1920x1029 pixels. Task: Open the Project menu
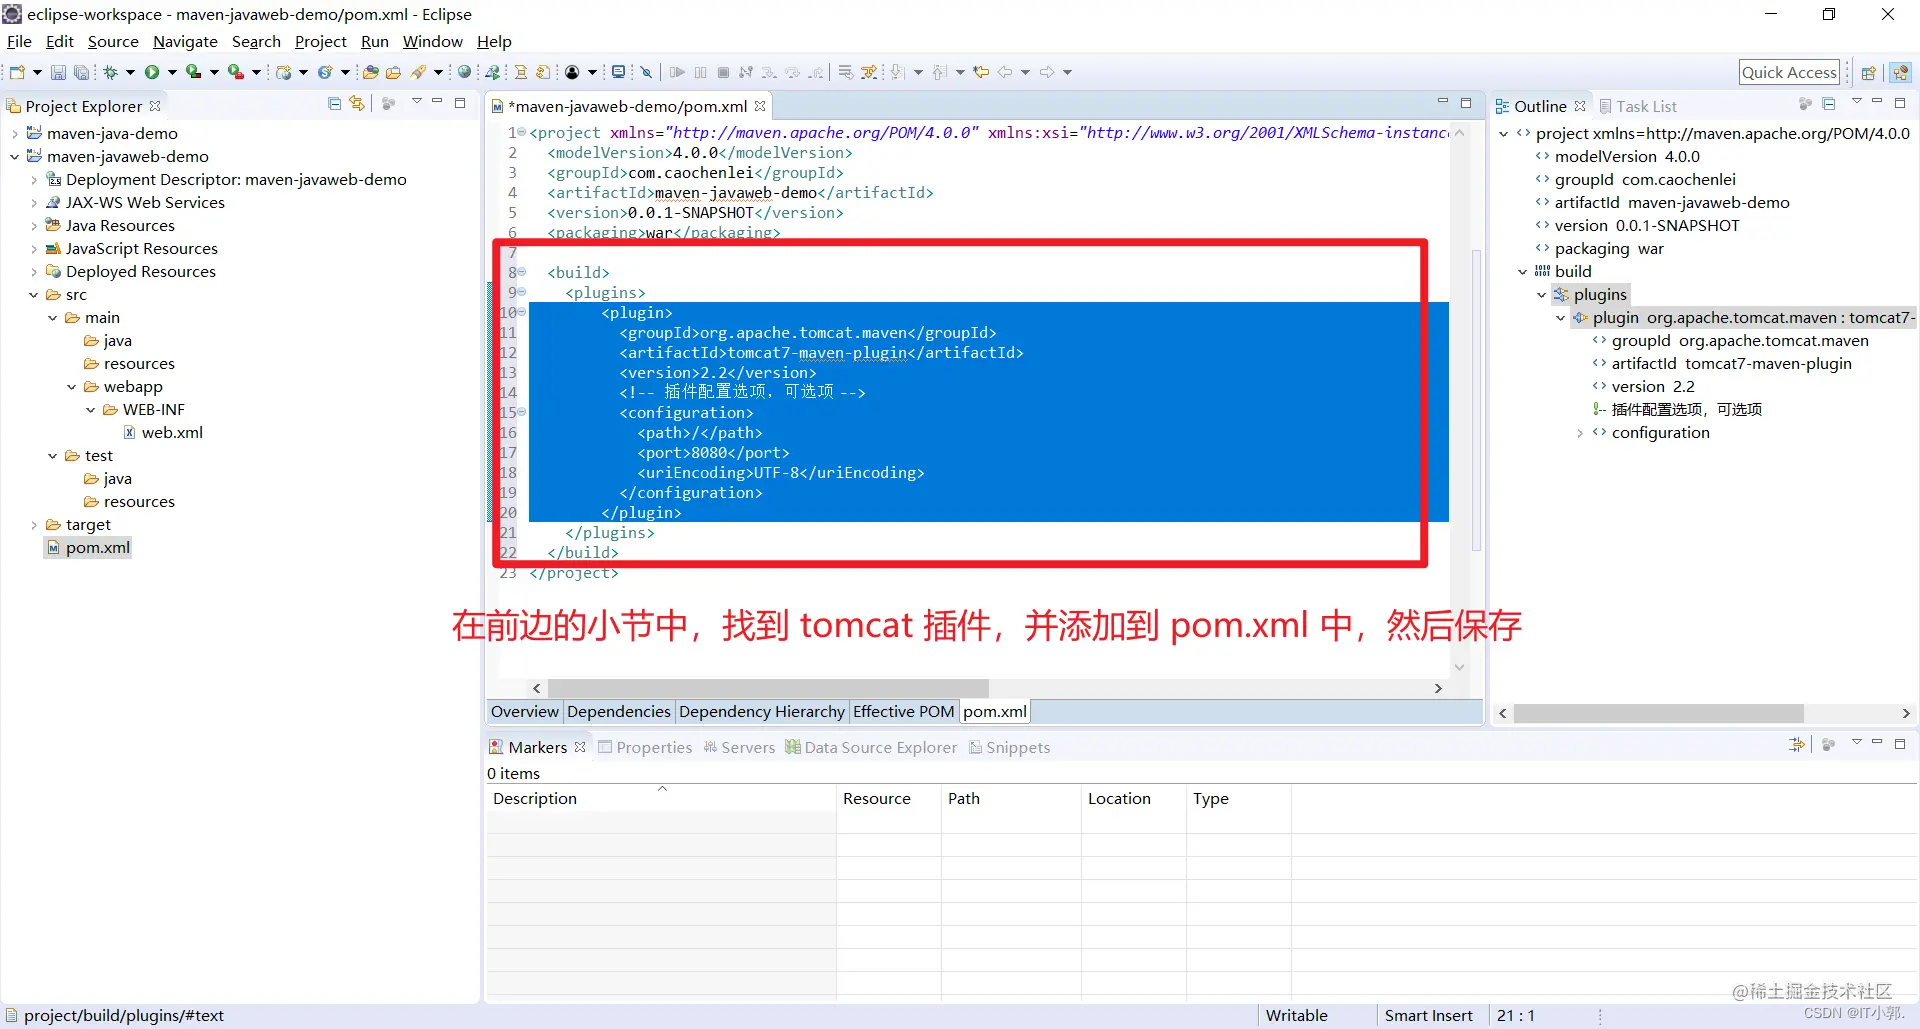point(320,41)
